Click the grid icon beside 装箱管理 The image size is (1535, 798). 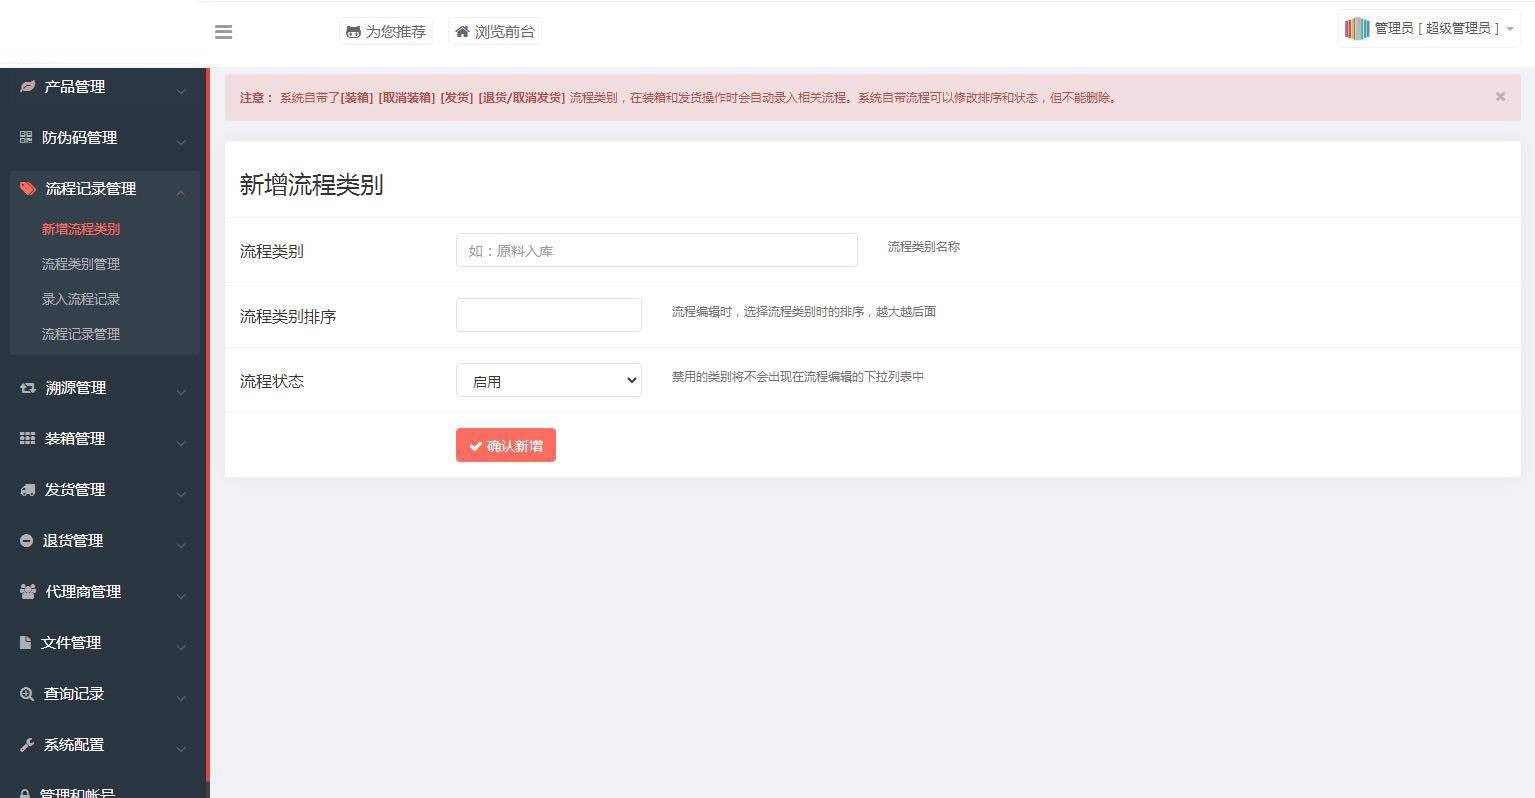click(27, 439)
